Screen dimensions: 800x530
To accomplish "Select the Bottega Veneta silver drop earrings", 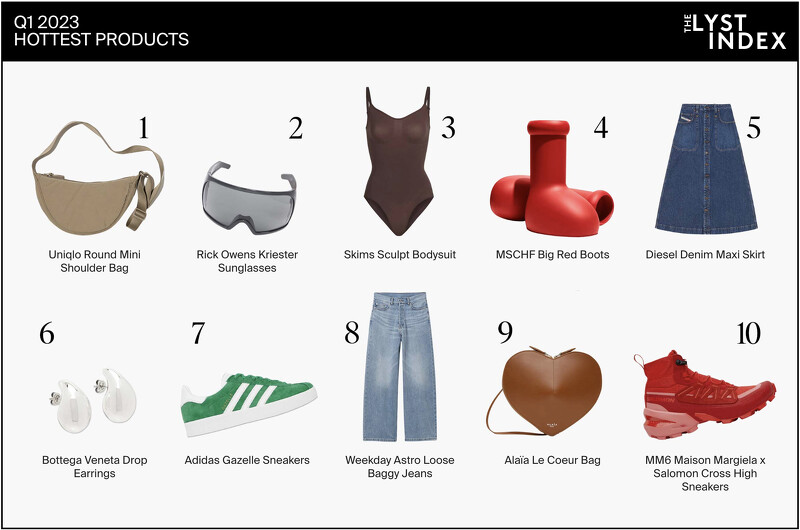I will coord(94,400).
